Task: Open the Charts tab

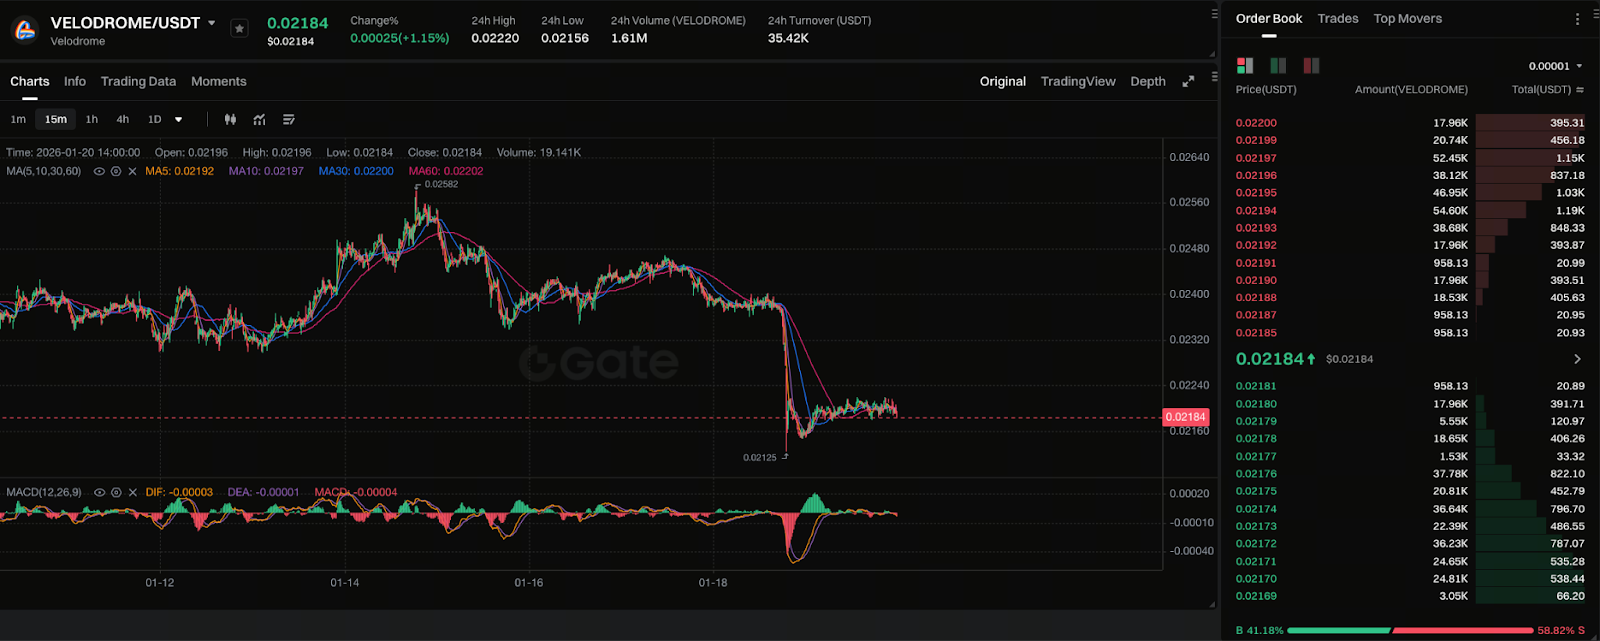Action: 30,81
